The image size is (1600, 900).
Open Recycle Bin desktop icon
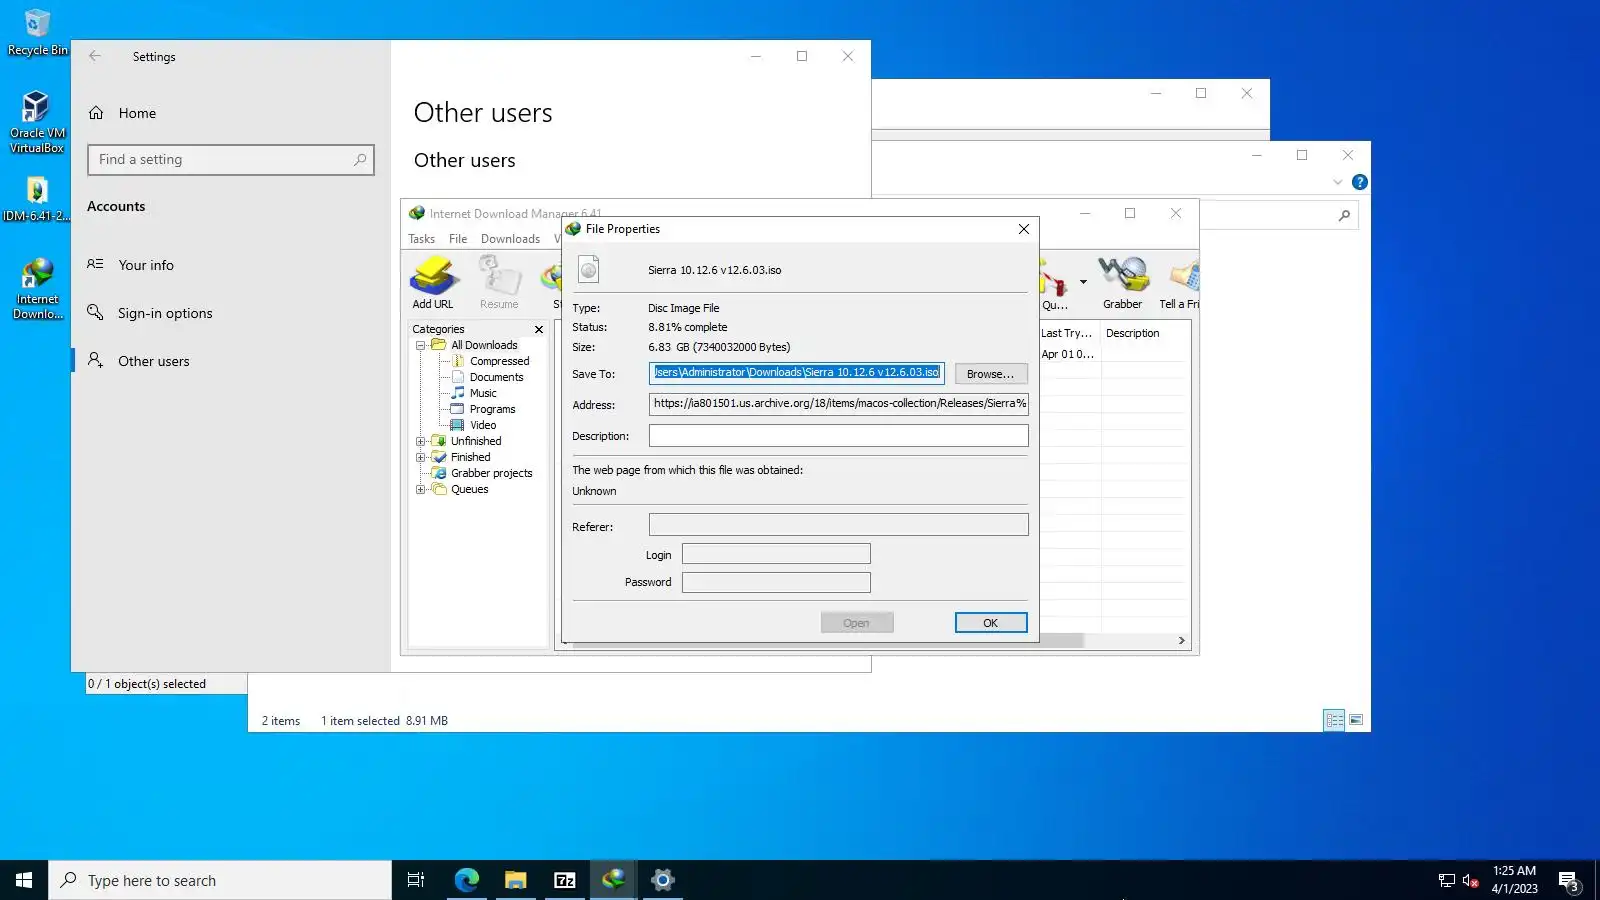[x=37, y=32]
